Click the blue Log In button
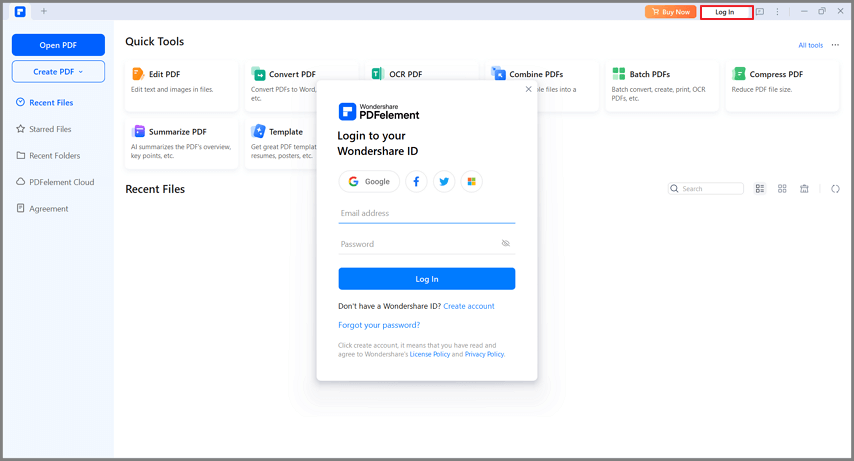 tap(426, 279)
